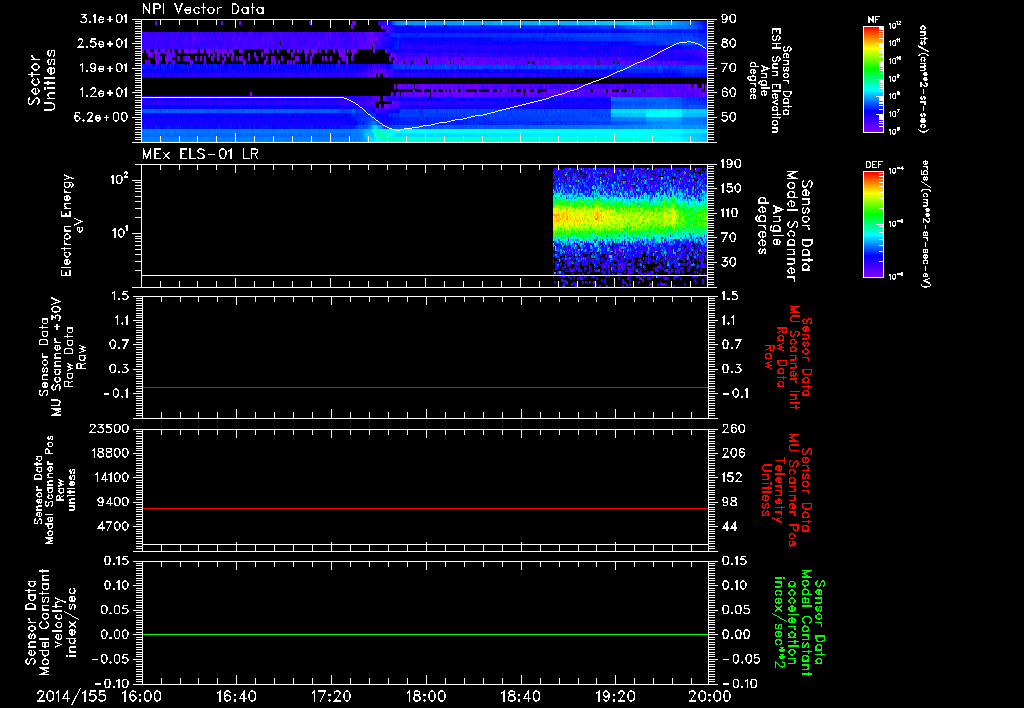This screenshot has height=708, width=1024.
Task: Click the 9400 scanner position tick label
Action: click(x=113, y=502)
